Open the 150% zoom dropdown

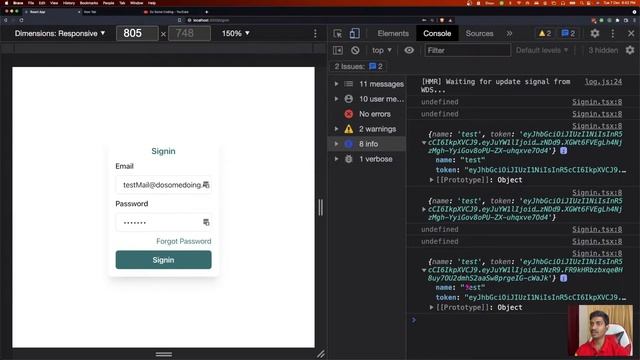236,33
